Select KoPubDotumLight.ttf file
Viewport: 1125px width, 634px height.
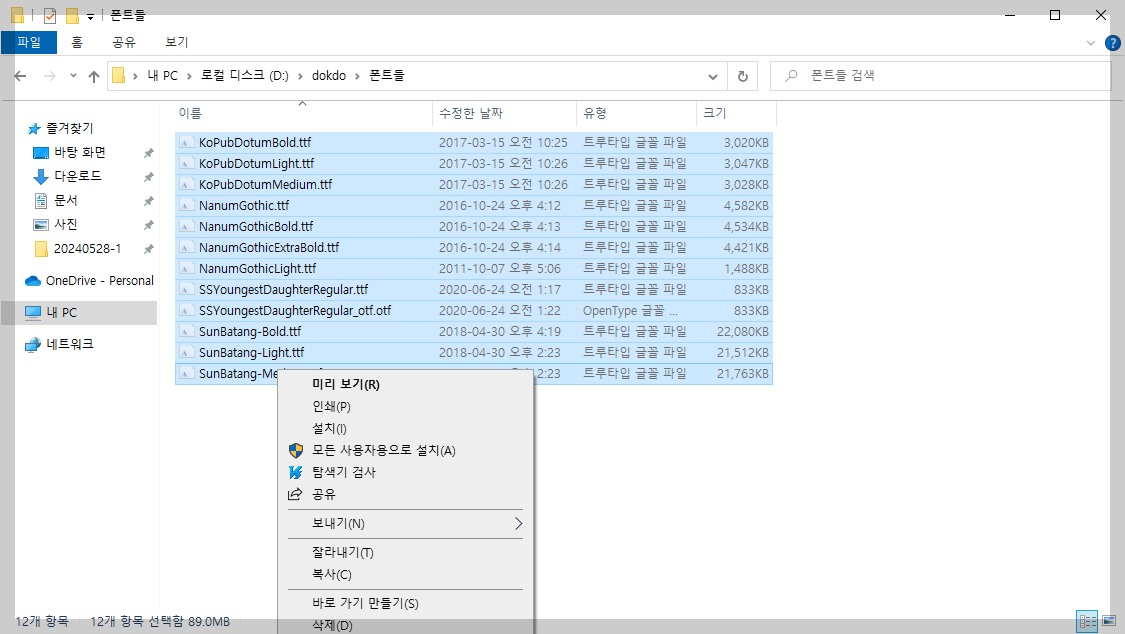tap(474, 164)
